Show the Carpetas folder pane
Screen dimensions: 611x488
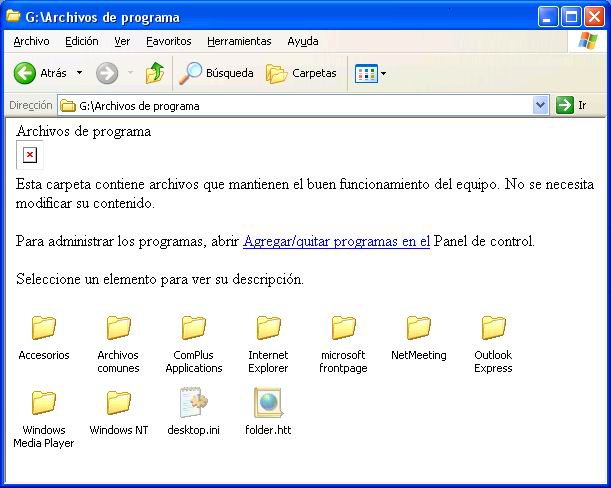(301, 73)
